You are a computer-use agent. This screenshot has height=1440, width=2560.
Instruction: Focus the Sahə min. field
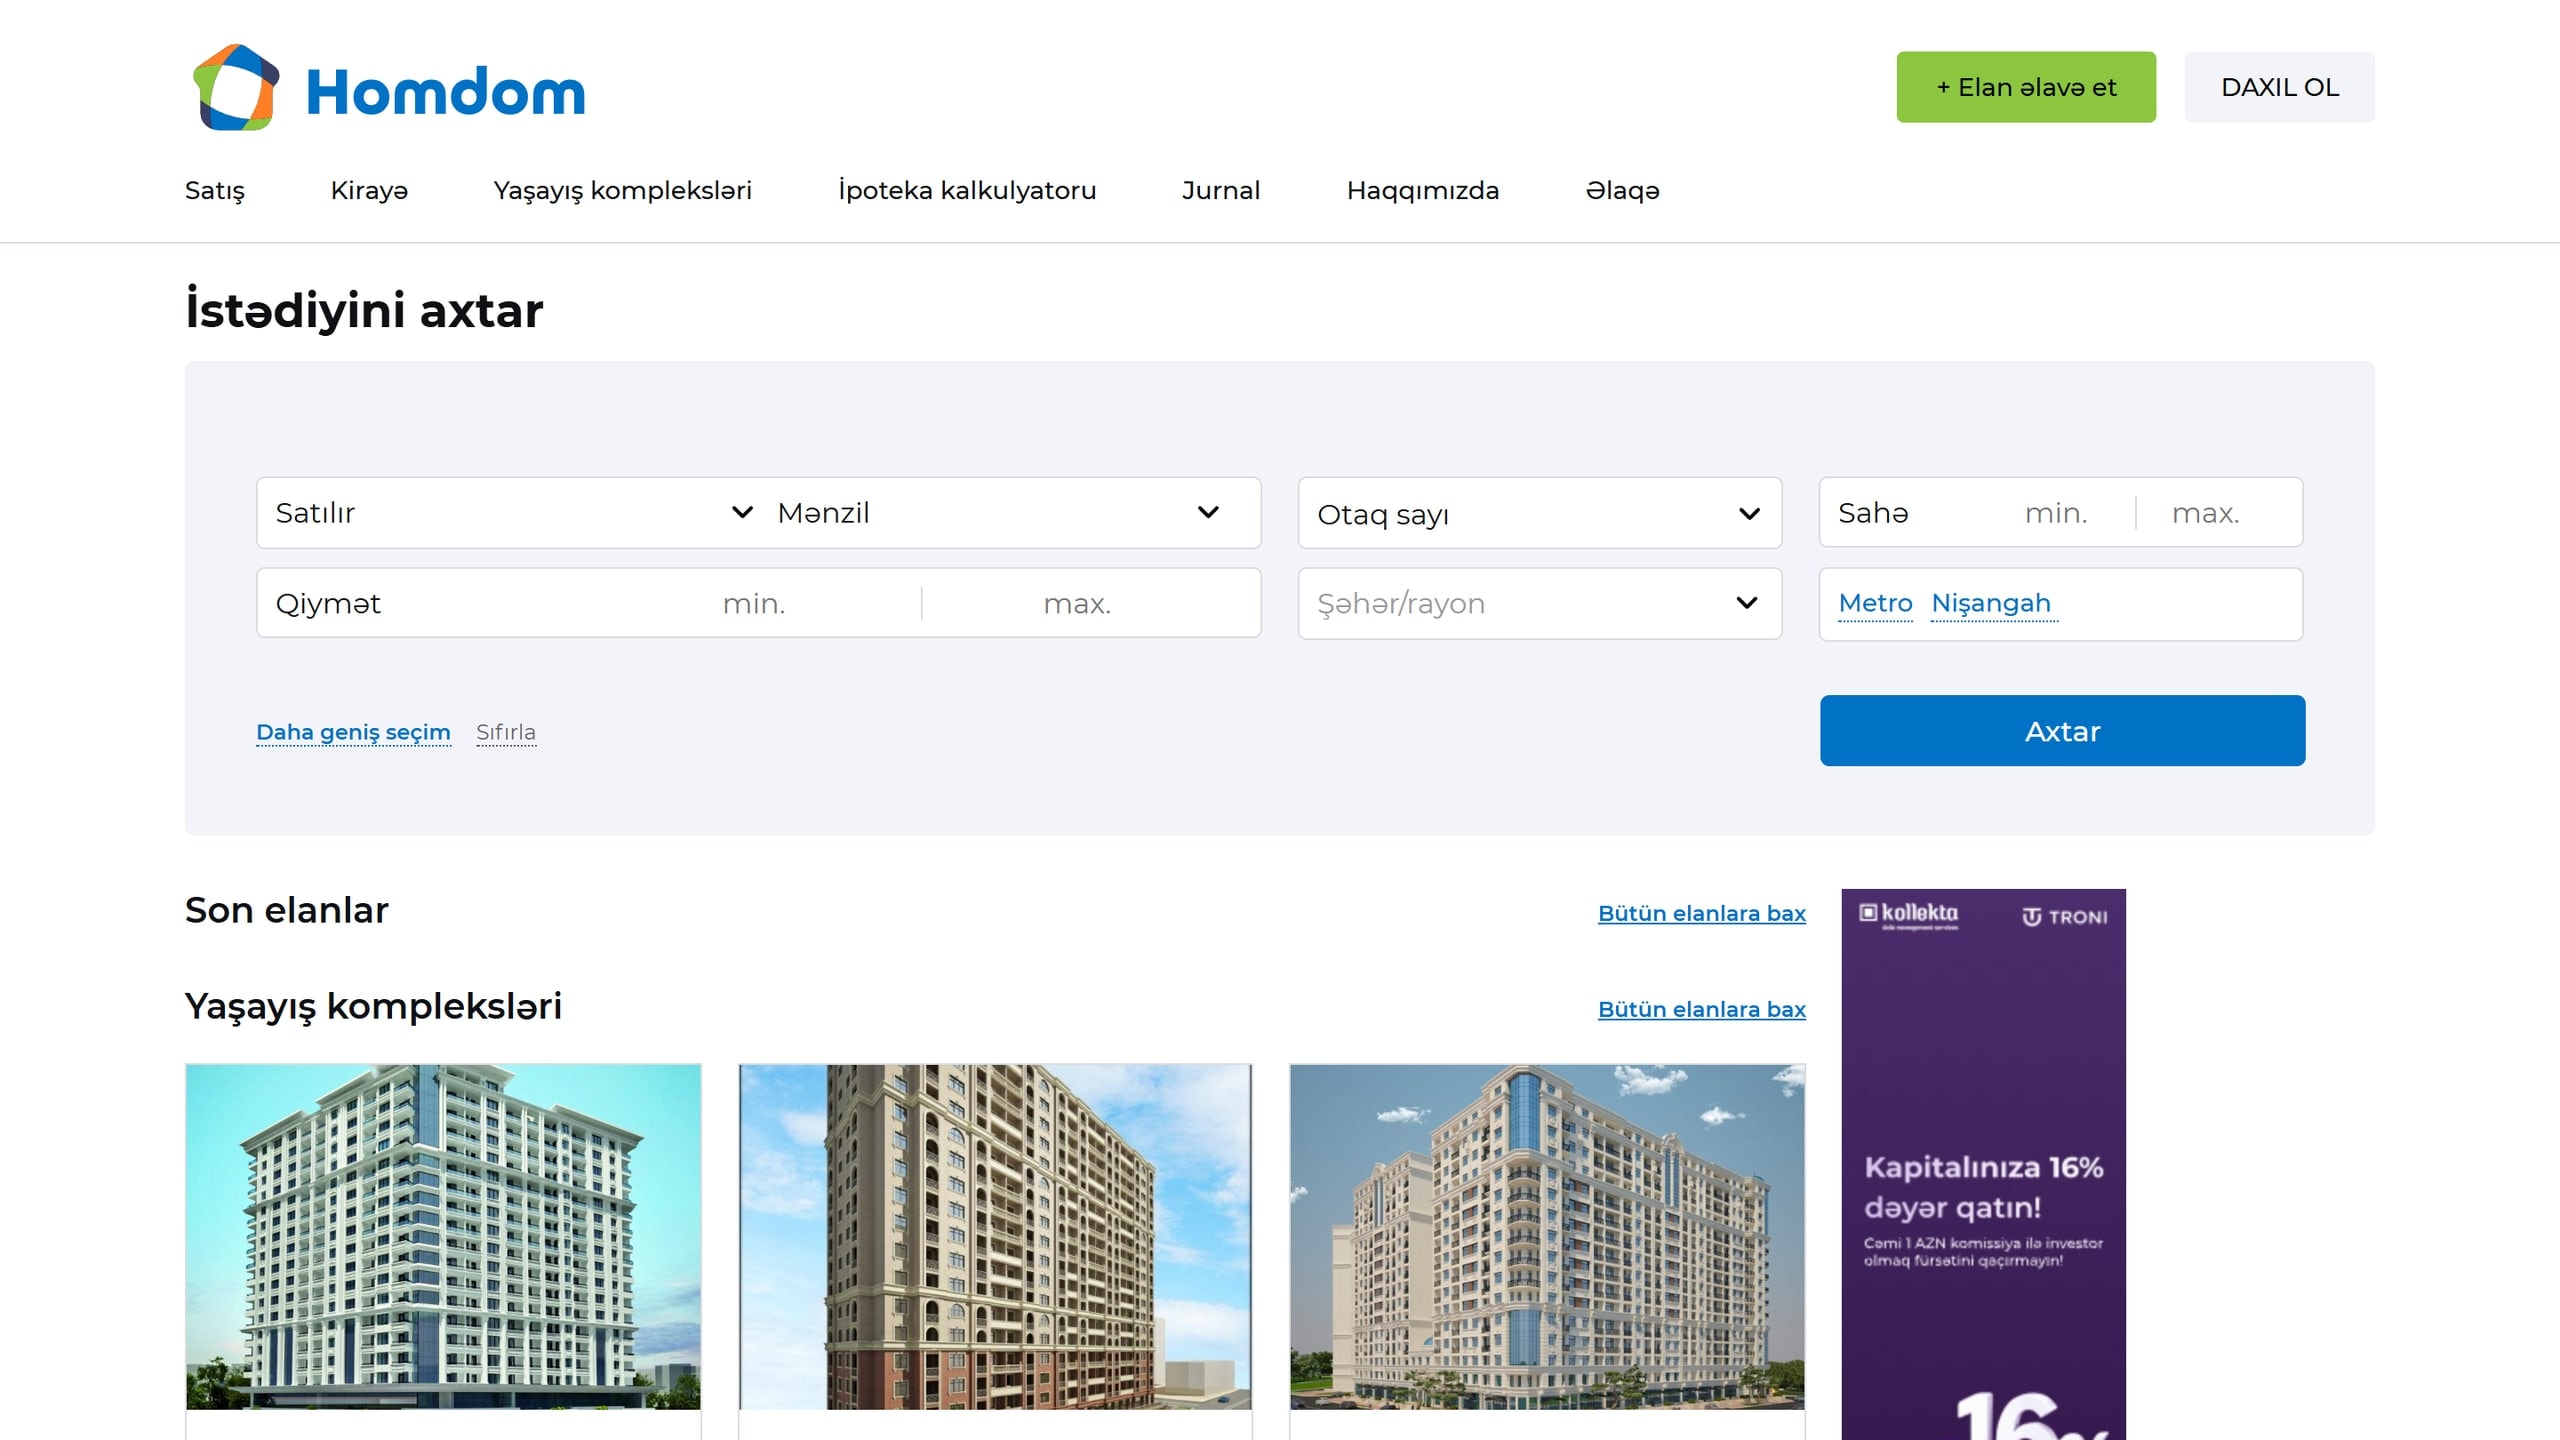coord(2056,513)
